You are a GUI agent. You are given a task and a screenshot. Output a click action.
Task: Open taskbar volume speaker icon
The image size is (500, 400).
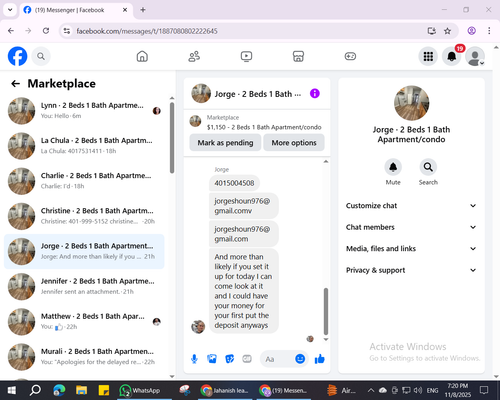click(418, 390)
